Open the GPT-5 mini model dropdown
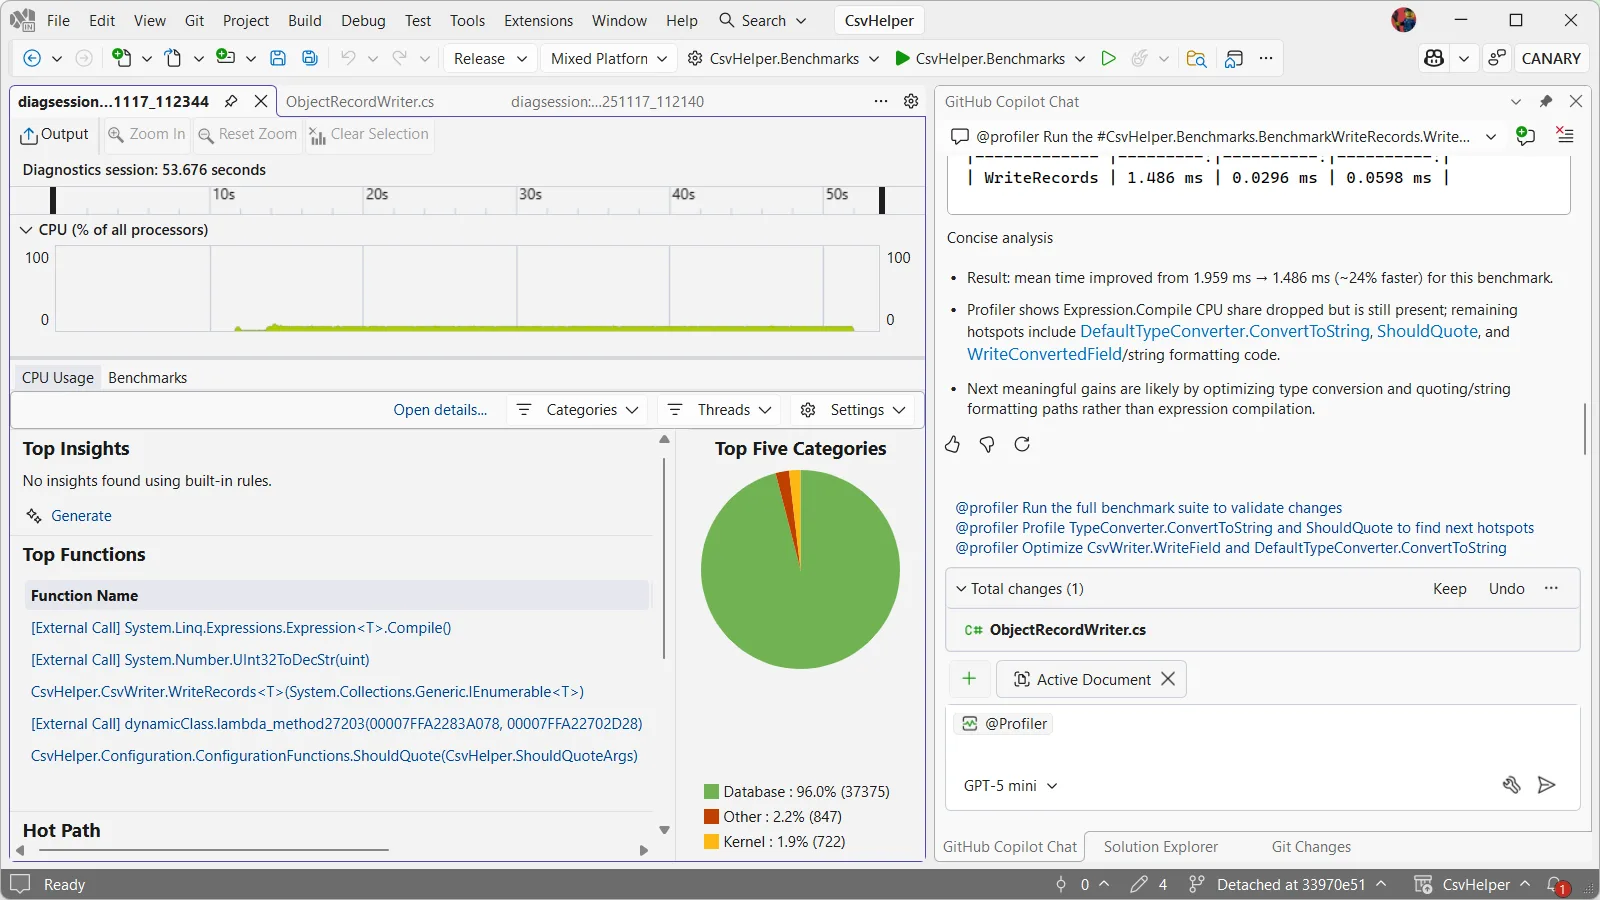Image resolution: width=1600 pixels, height=900 pixels. coord(1010,786)
